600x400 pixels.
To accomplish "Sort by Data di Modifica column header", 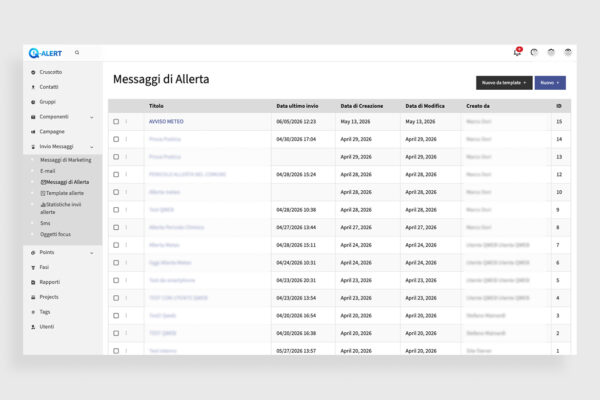I will (x=425, y=106).
